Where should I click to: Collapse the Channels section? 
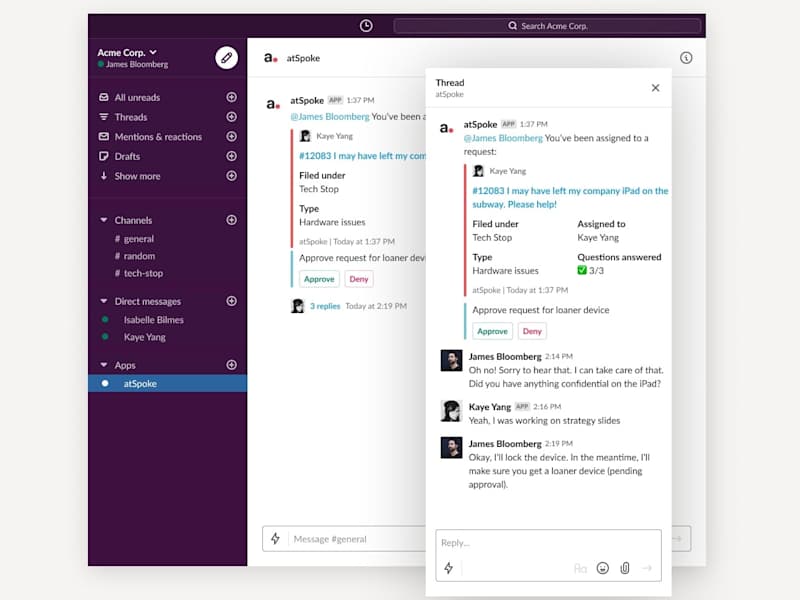[104, 220]
